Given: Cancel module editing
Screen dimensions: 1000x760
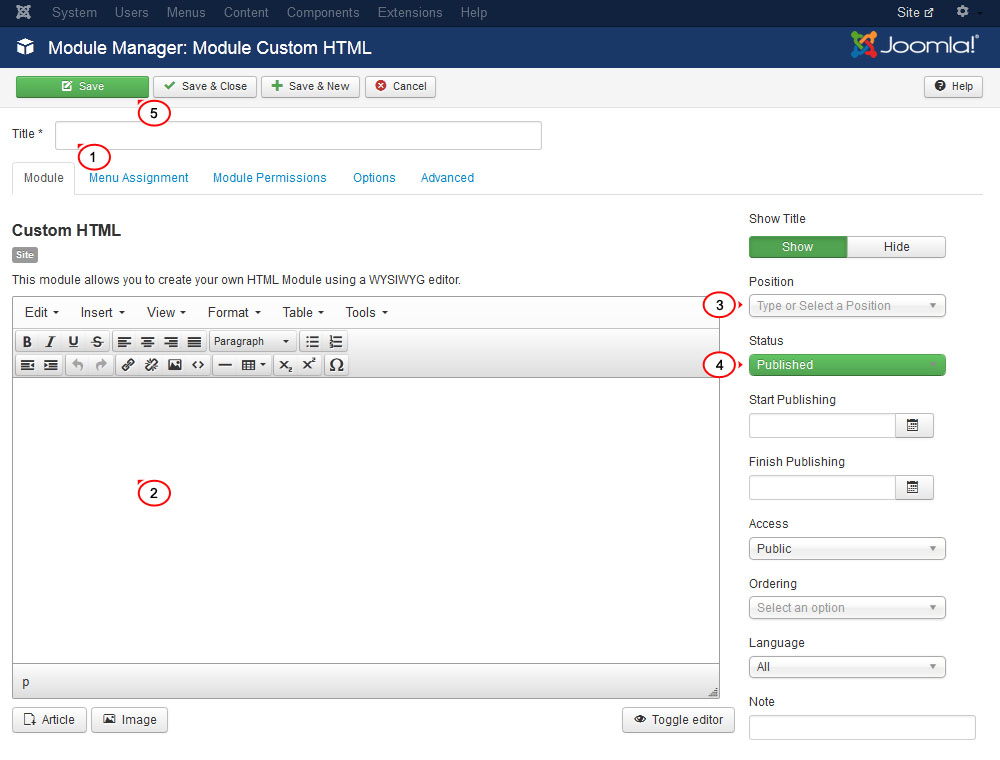Looking at the screenshot, I should 401,87.
